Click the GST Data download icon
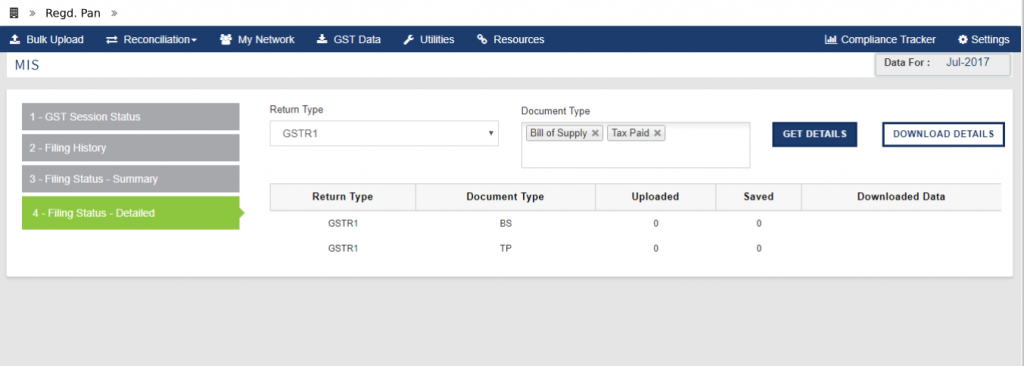This screenshot has height=366, width=1024. tap(322, 39)
